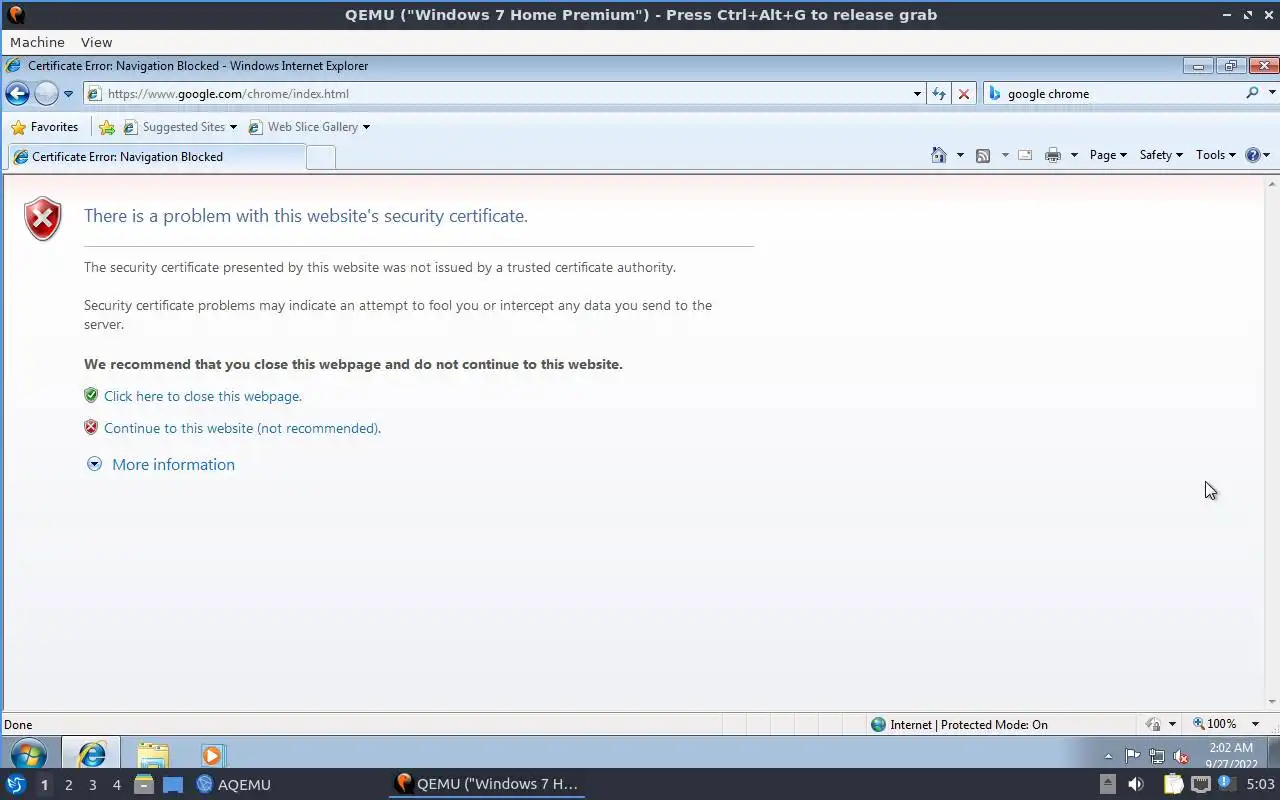1280x800 pixels.
Task: Click the RSS feeds icon
Action: 983,155
